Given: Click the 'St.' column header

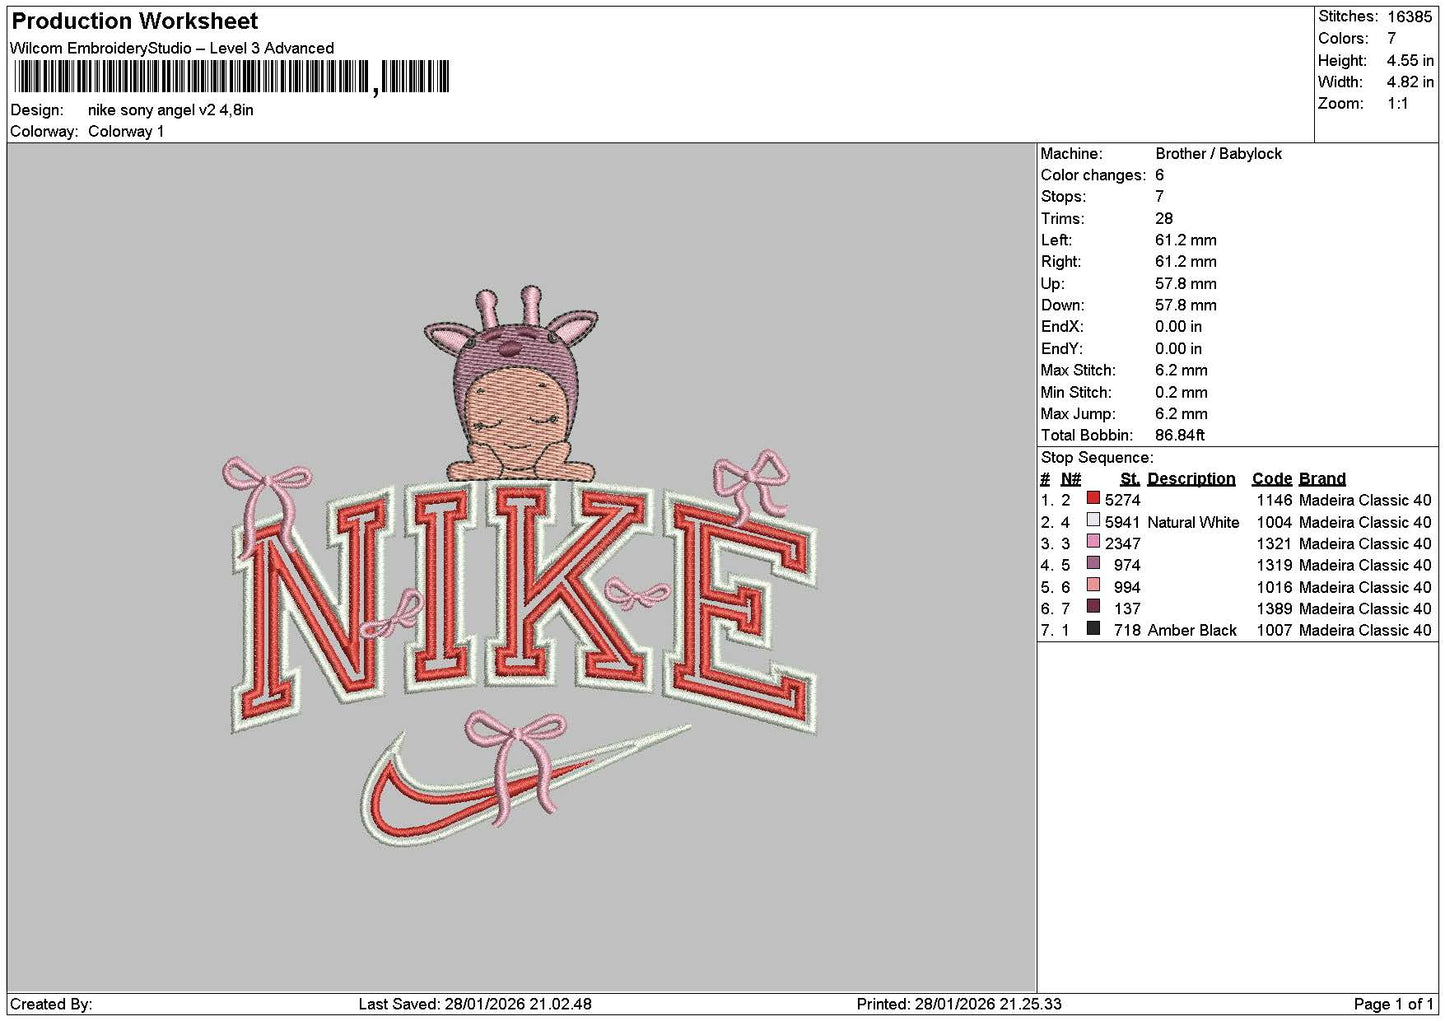Looking at the screenshot, I should click(1130, 478).
